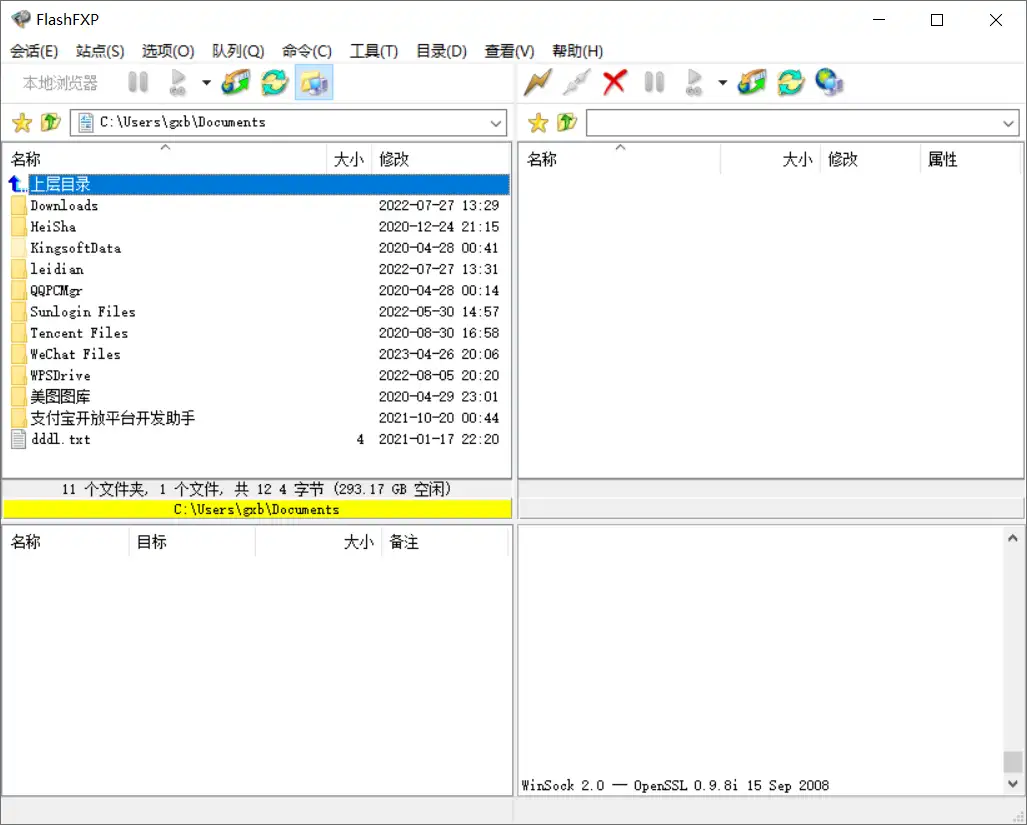Viewport: 1027px width, 825px height.
Task: Expand the remote address combo box
Action: click(1009, 122)
